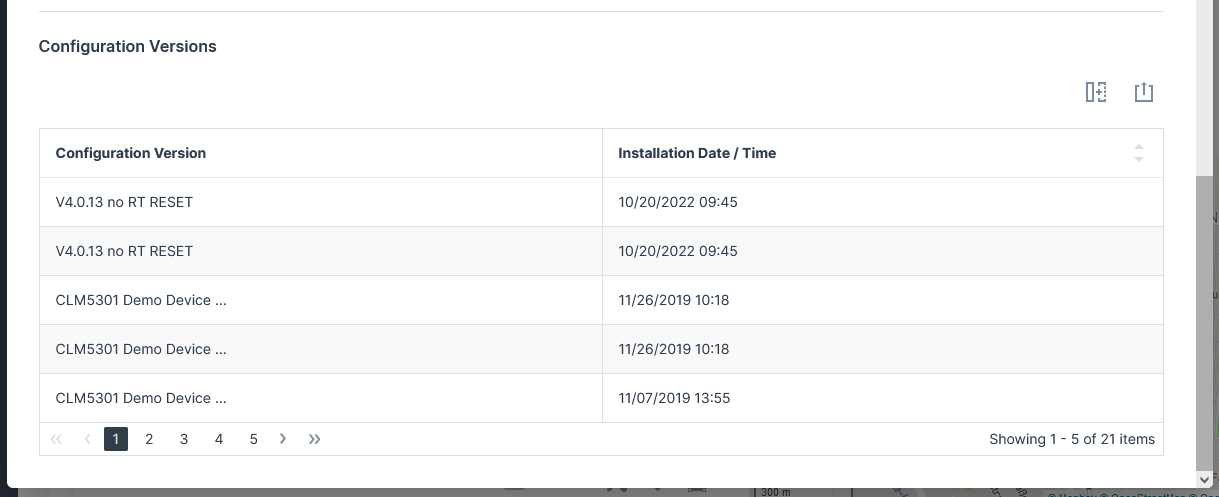Click current page 1 button

click(x=116, y=439)
